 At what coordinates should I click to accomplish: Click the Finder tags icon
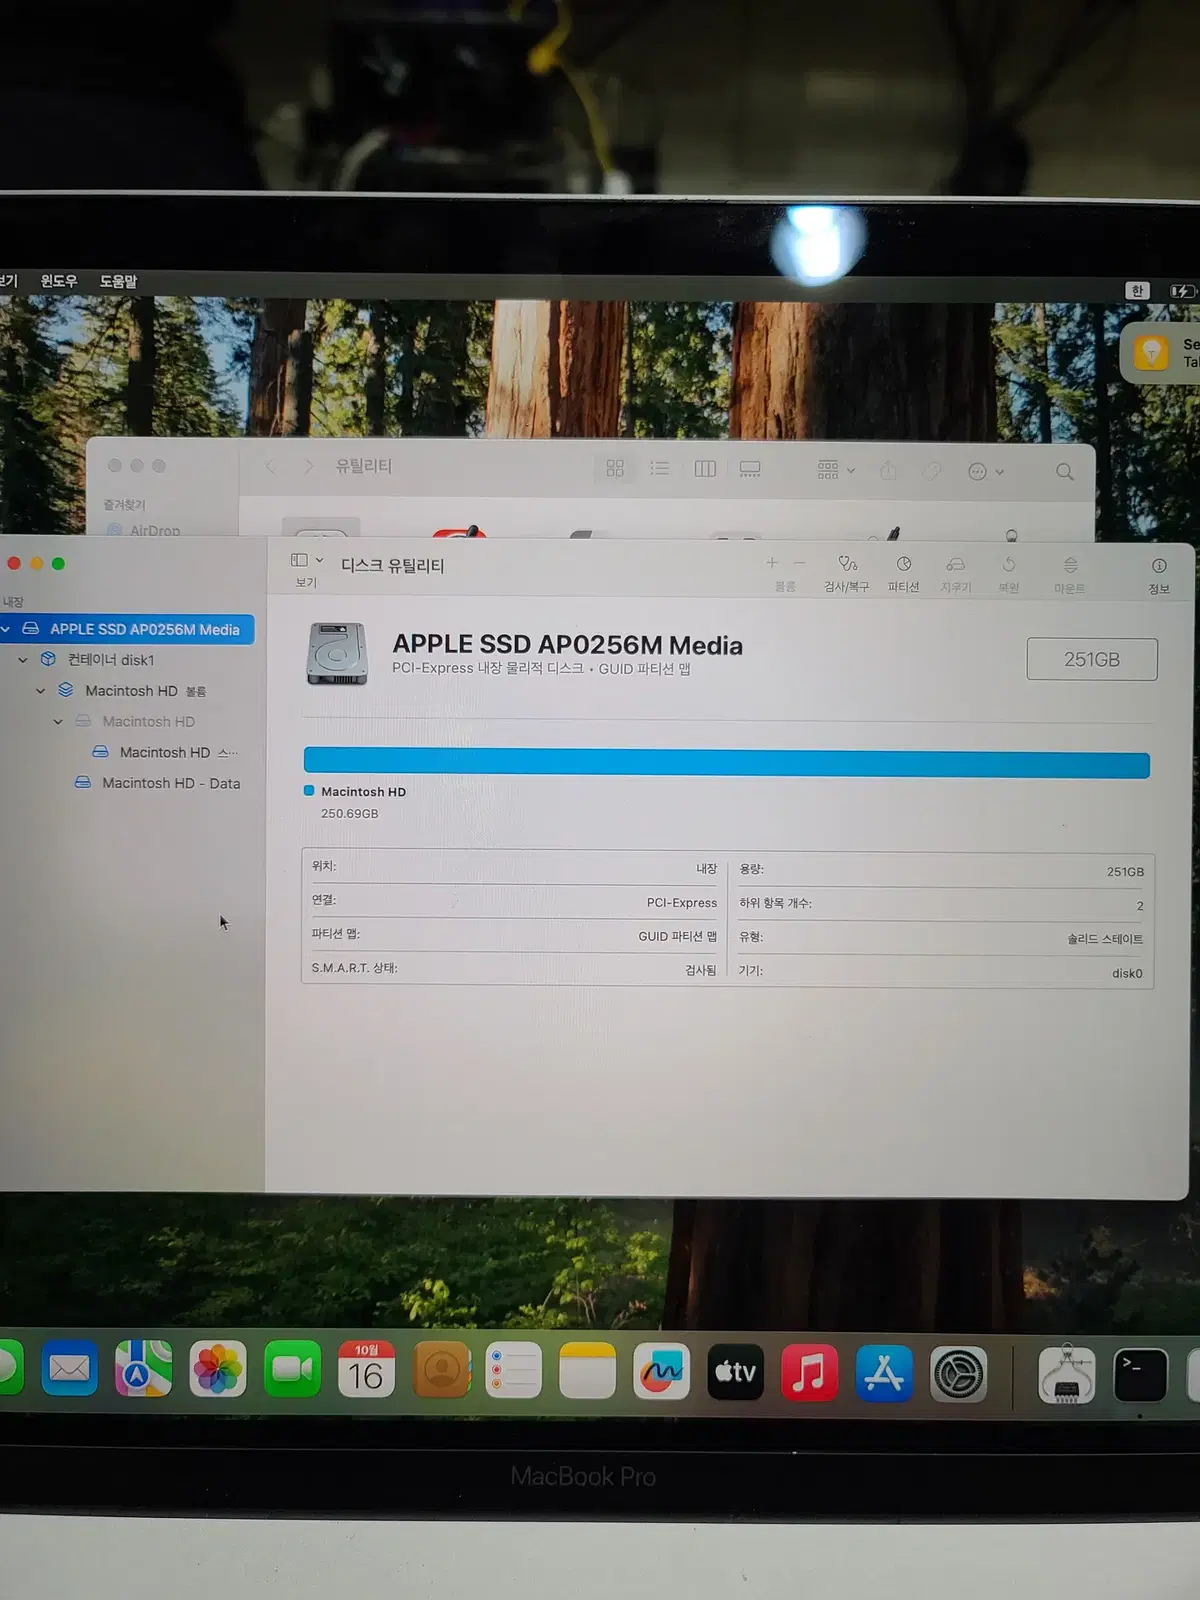click(931, 470)
